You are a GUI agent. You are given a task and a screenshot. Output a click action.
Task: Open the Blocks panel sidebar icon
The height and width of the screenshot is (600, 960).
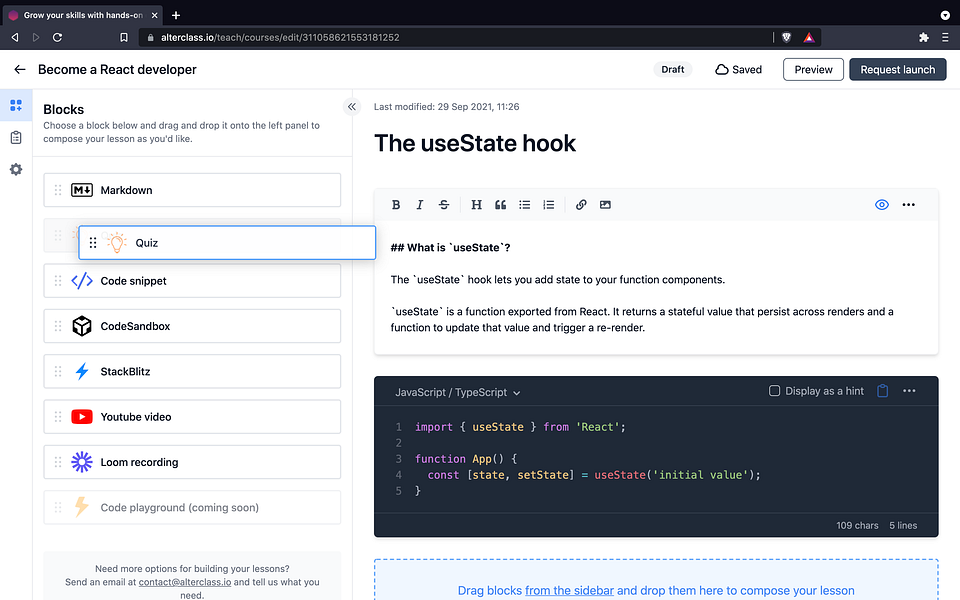pos(16,105)
